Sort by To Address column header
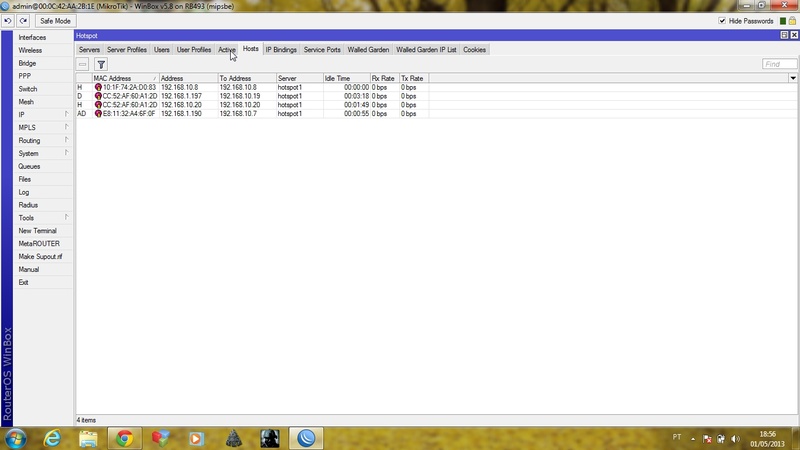Image resolution: width=800 pixels, height=450 pixels. click(247, 78)
